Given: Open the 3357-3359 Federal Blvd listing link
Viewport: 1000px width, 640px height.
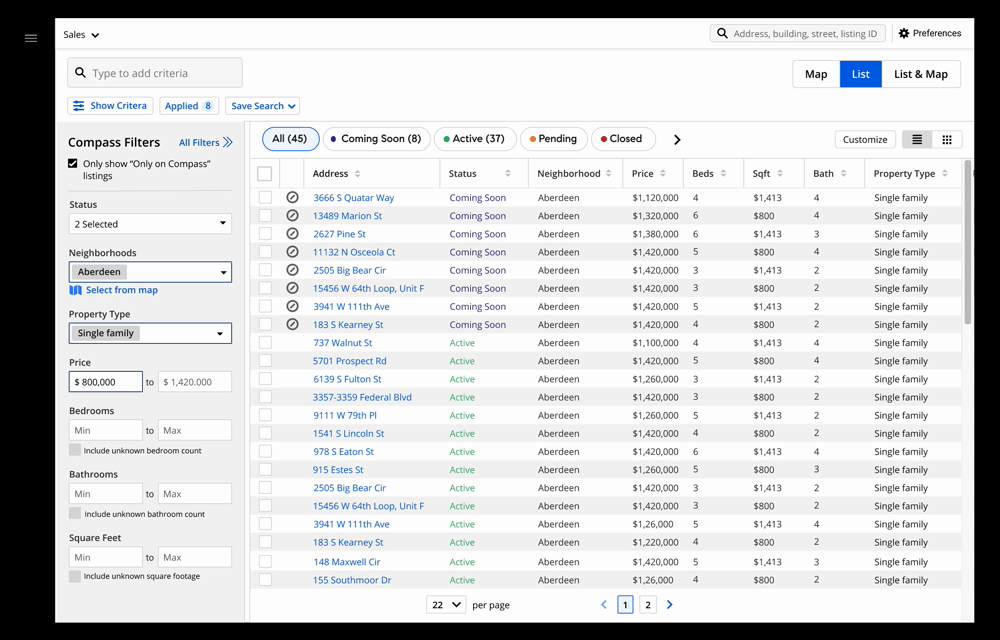Looking at the screenshot, I should (362, 397).
